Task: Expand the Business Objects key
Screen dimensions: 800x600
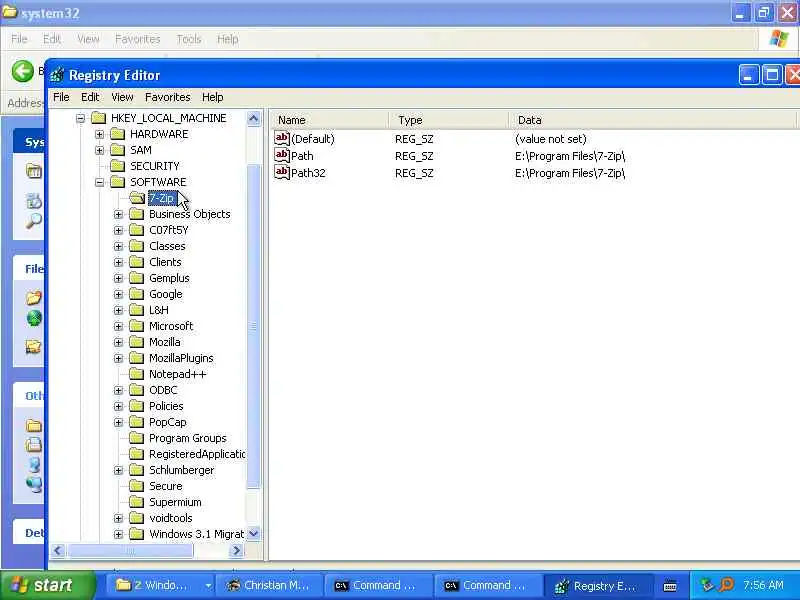Action: tap(118, 214)
